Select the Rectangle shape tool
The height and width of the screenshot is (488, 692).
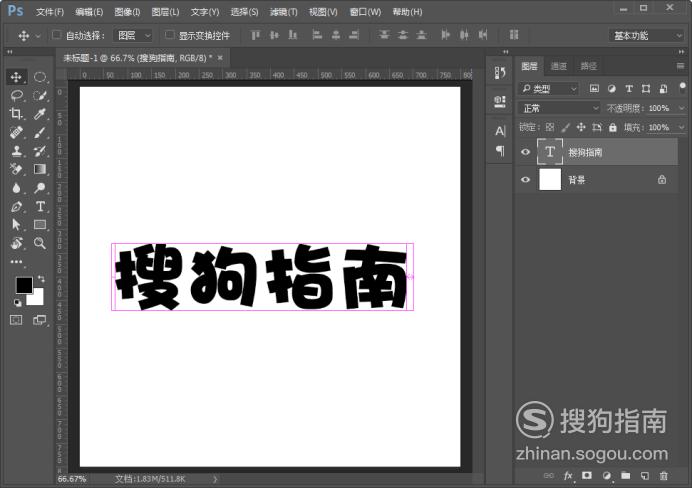point(40,225)
